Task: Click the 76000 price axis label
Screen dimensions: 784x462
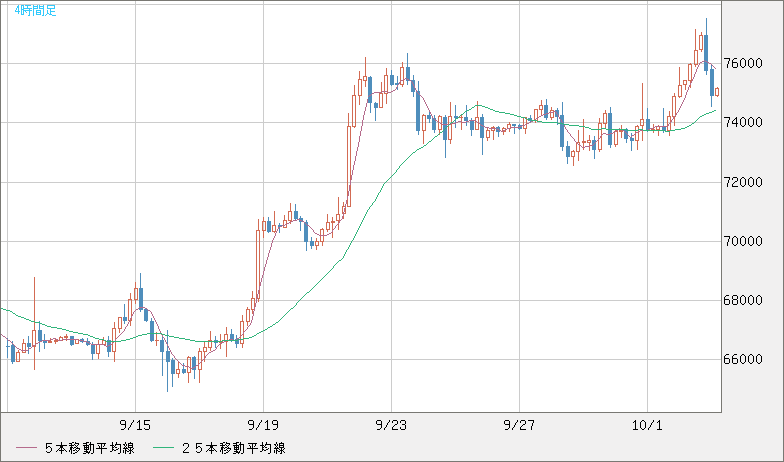Action: [x=744, y=63]
